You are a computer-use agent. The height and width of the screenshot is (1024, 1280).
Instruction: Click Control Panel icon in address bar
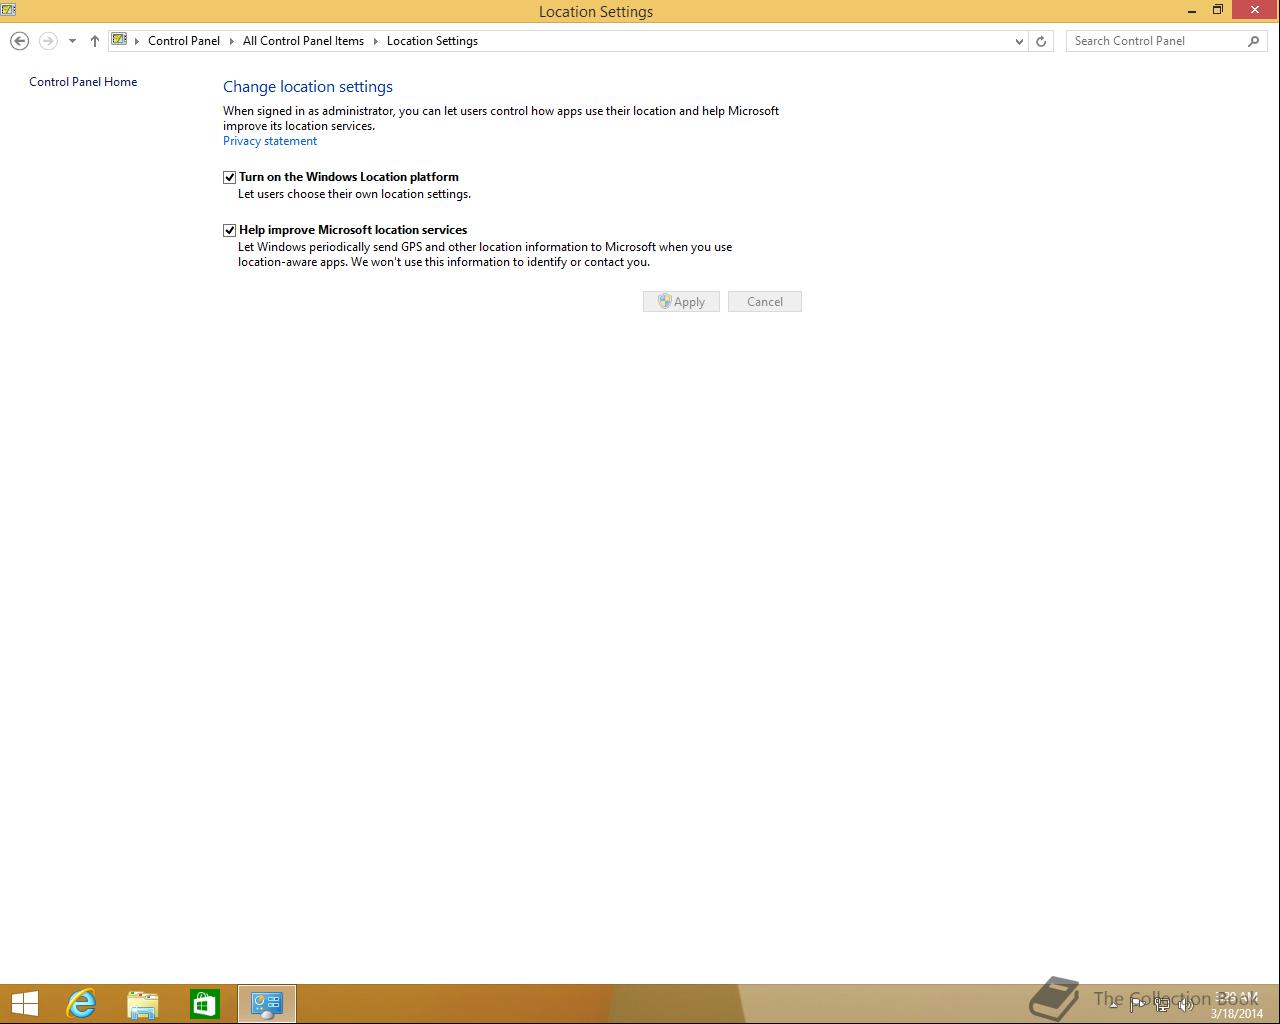[x=119, y=40]
